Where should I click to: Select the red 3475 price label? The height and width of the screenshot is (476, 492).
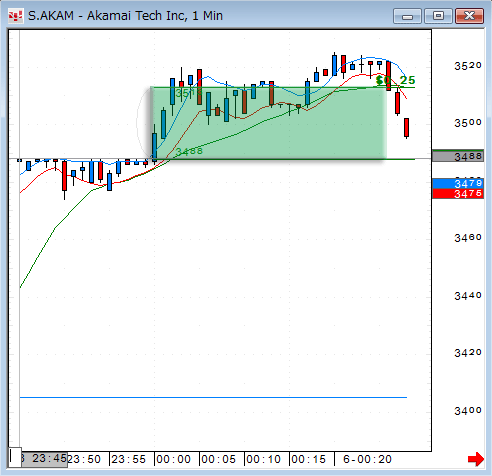point(458,193)
